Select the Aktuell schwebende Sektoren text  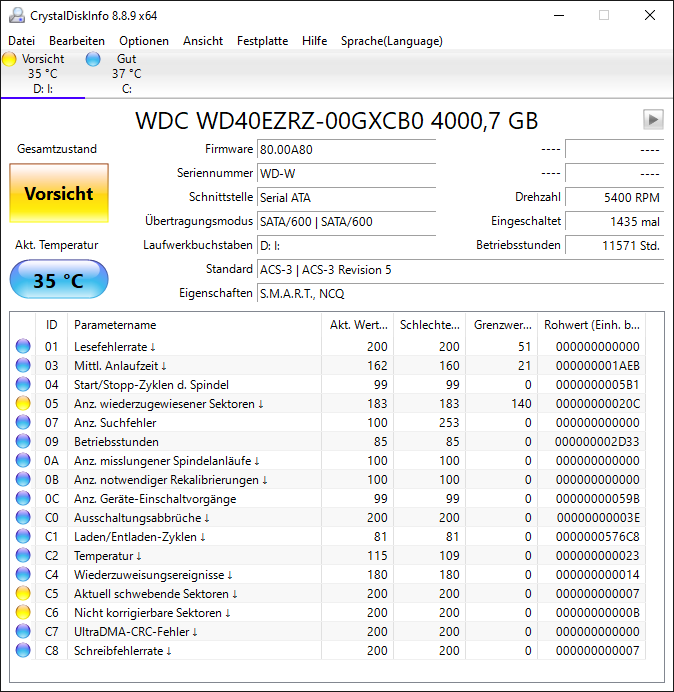click(155, 594)
